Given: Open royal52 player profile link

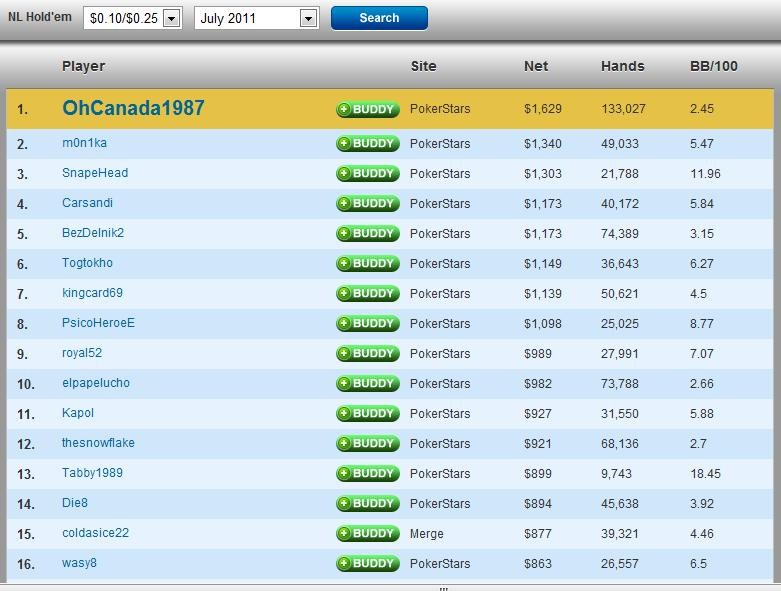Looking at the screenshot, I should (x=82, y=353).
